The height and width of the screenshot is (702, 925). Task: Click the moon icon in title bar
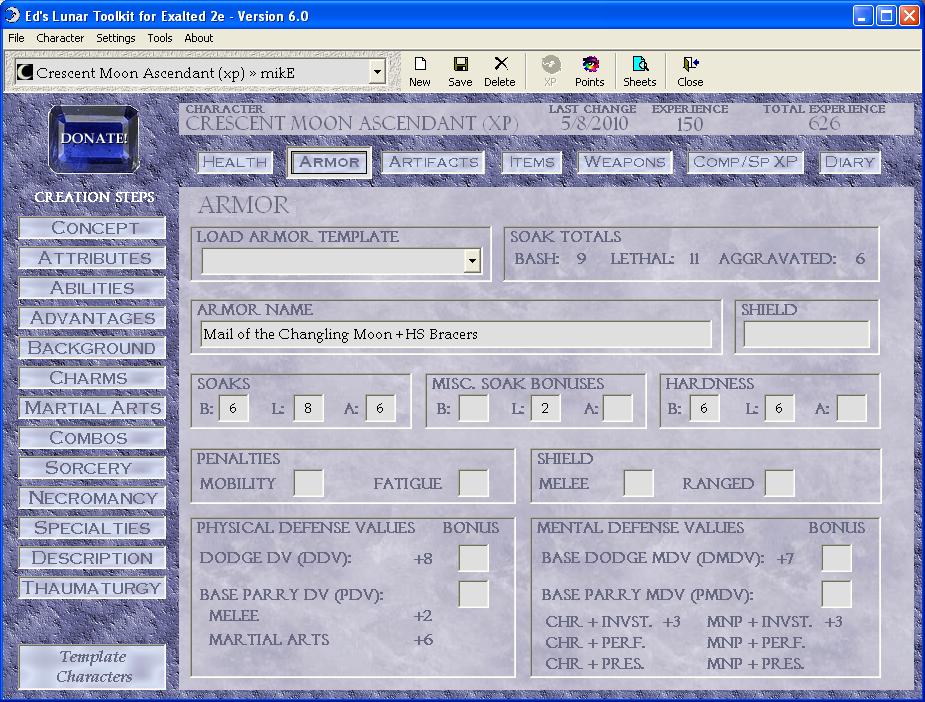click(x=12, y=15)
